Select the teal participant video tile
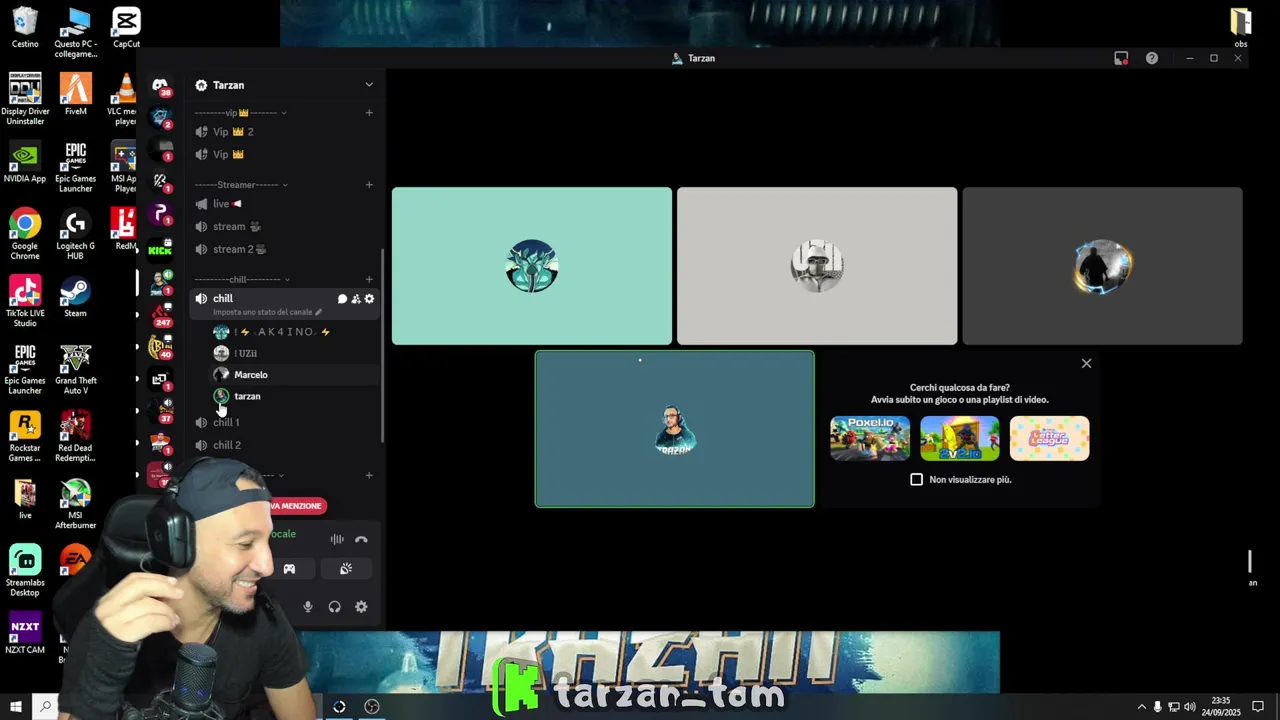Screen dimensions: 1280x720 (x=532, y=266)
